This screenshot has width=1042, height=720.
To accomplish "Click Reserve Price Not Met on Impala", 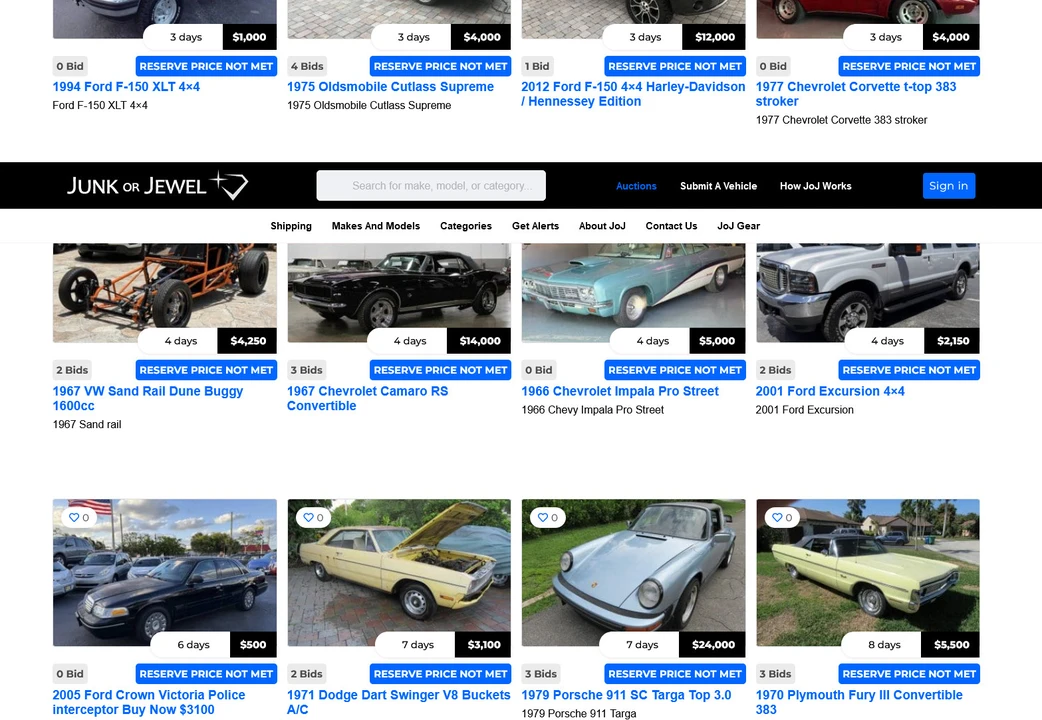I will pyautogui.click(x=675, y=370).
